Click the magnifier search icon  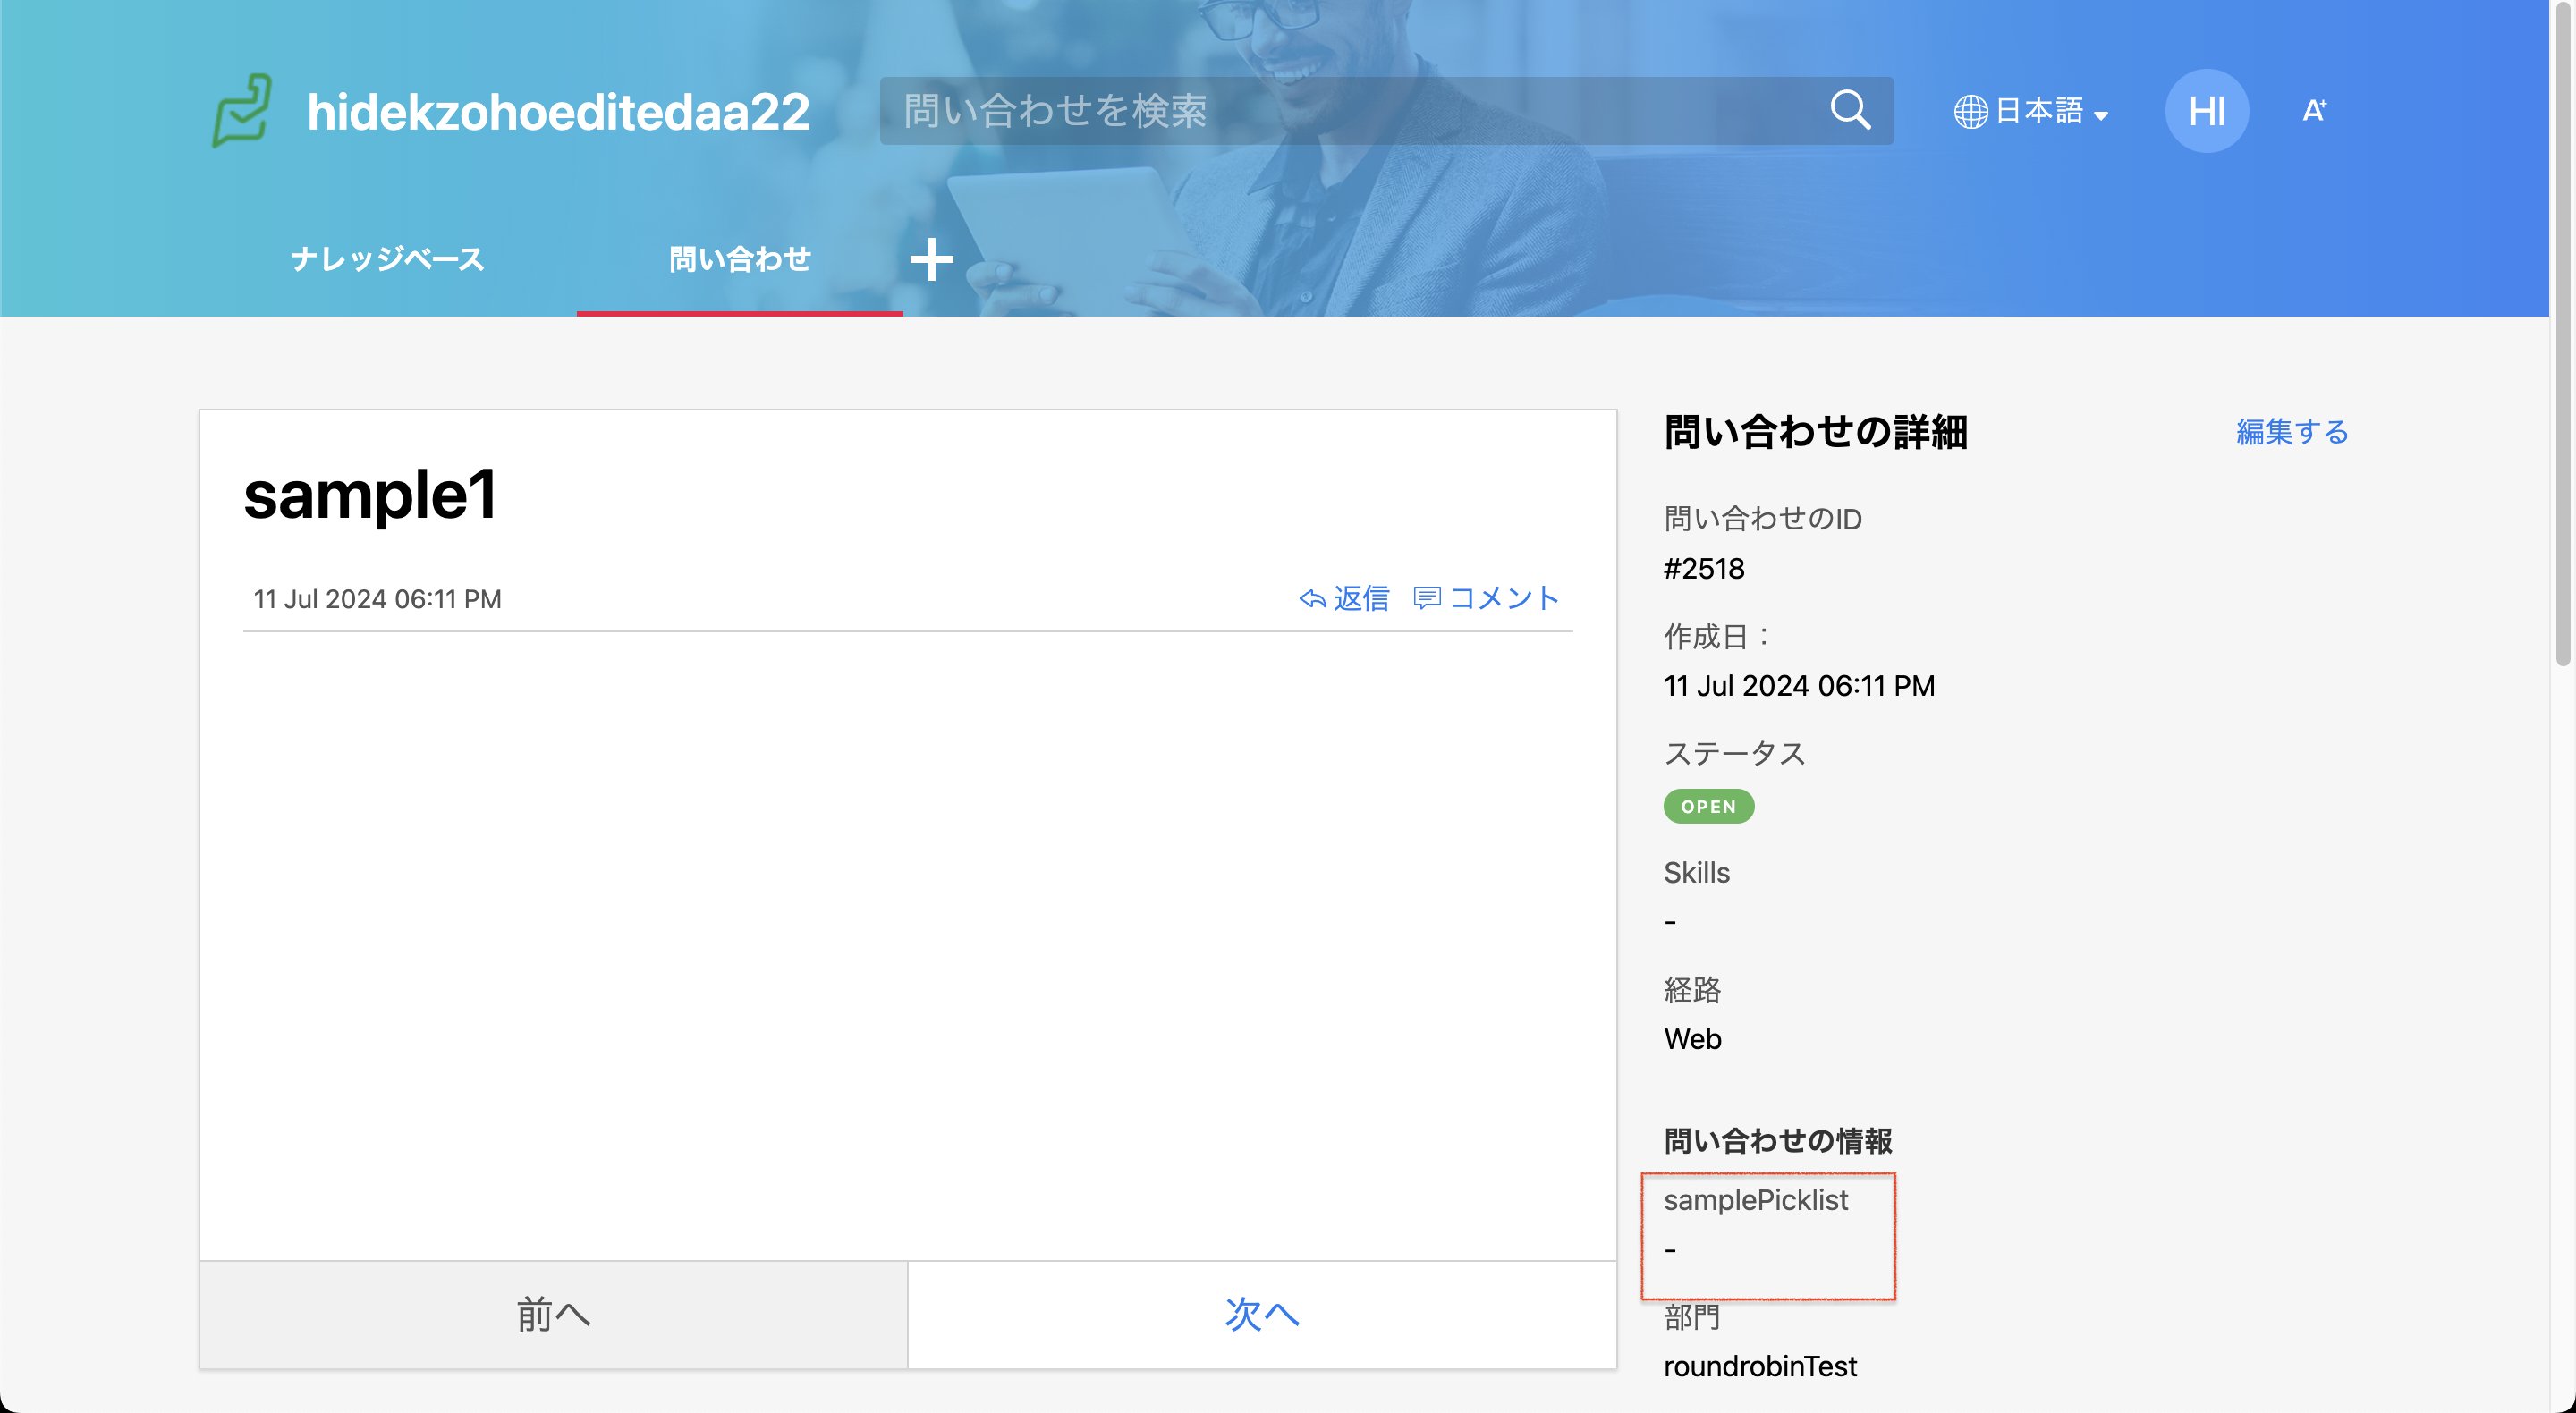tap(1849, 110)
